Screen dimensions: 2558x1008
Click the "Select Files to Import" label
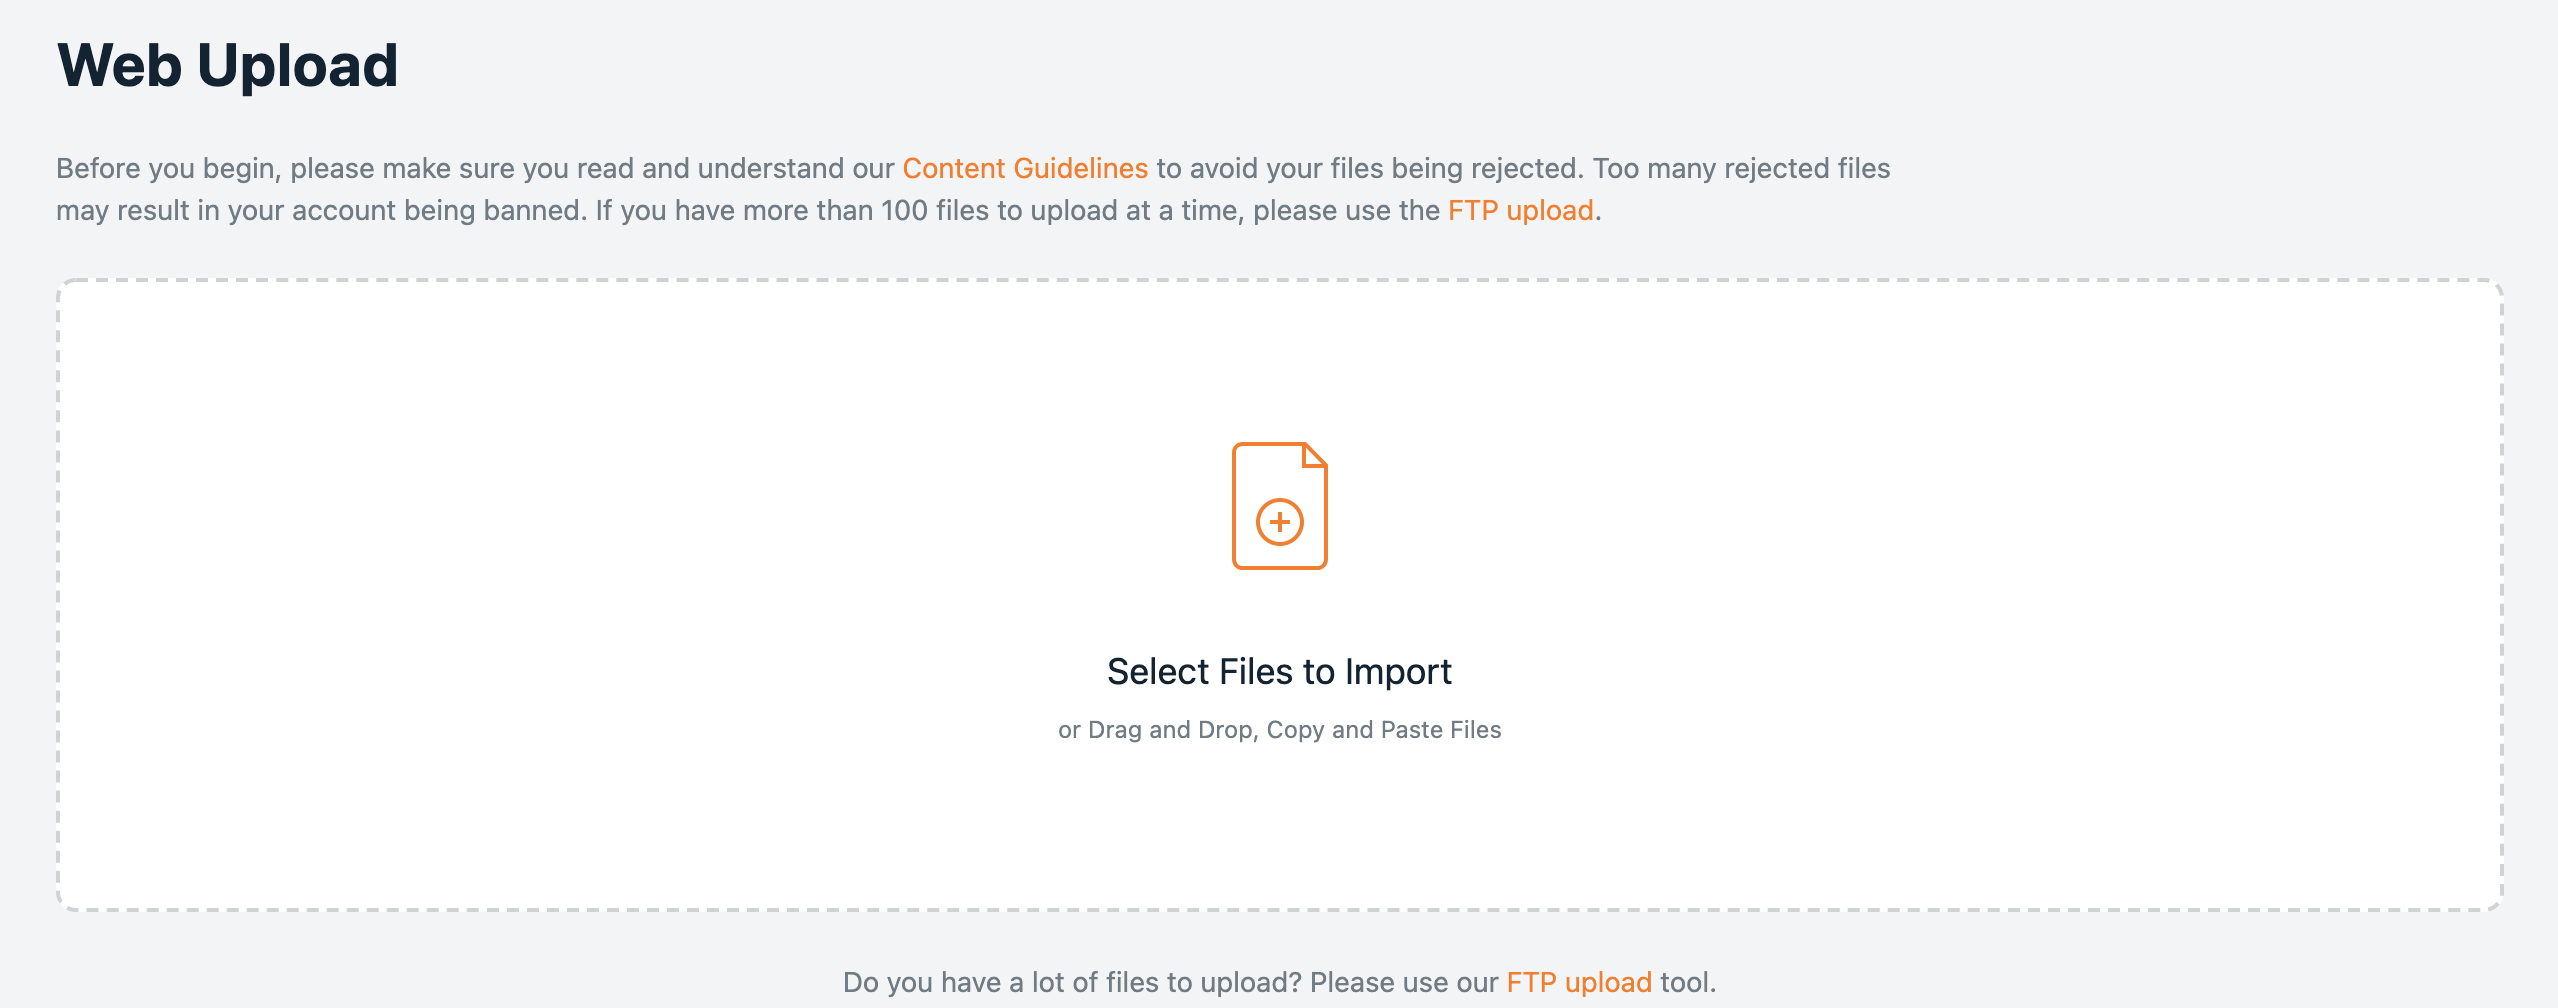(1279, 672)
